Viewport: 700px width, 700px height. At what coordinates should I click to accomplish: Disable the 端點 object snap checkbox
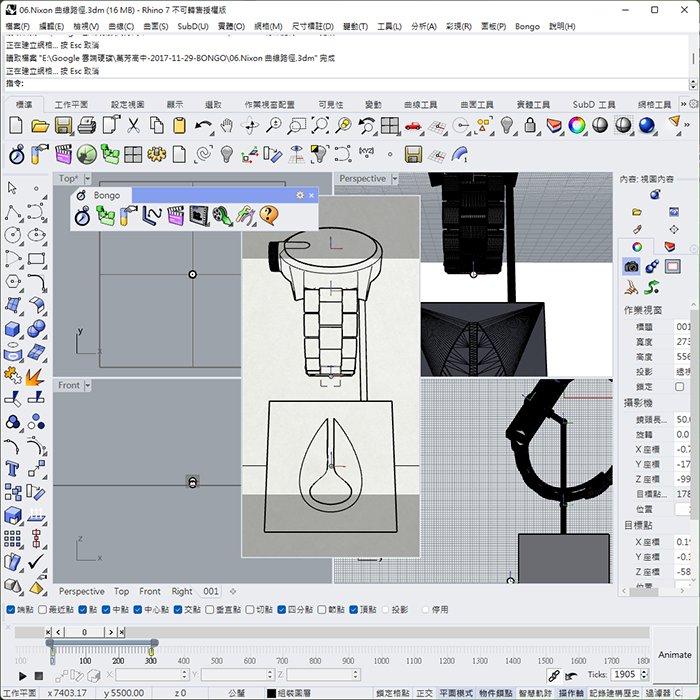click(12, 609)
